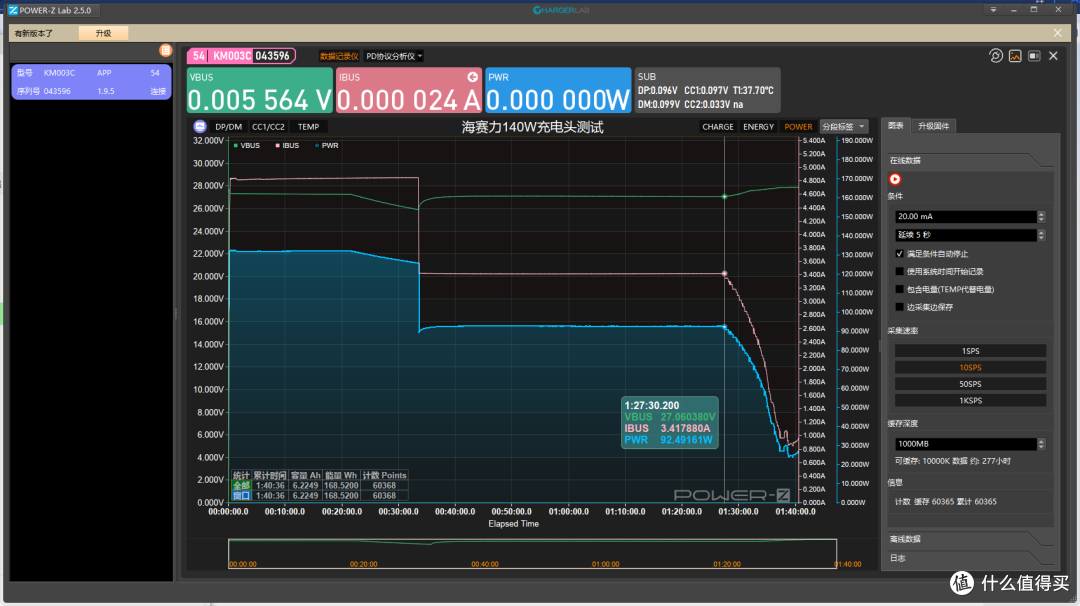Click the orange chart screenshot icon

1015,56
